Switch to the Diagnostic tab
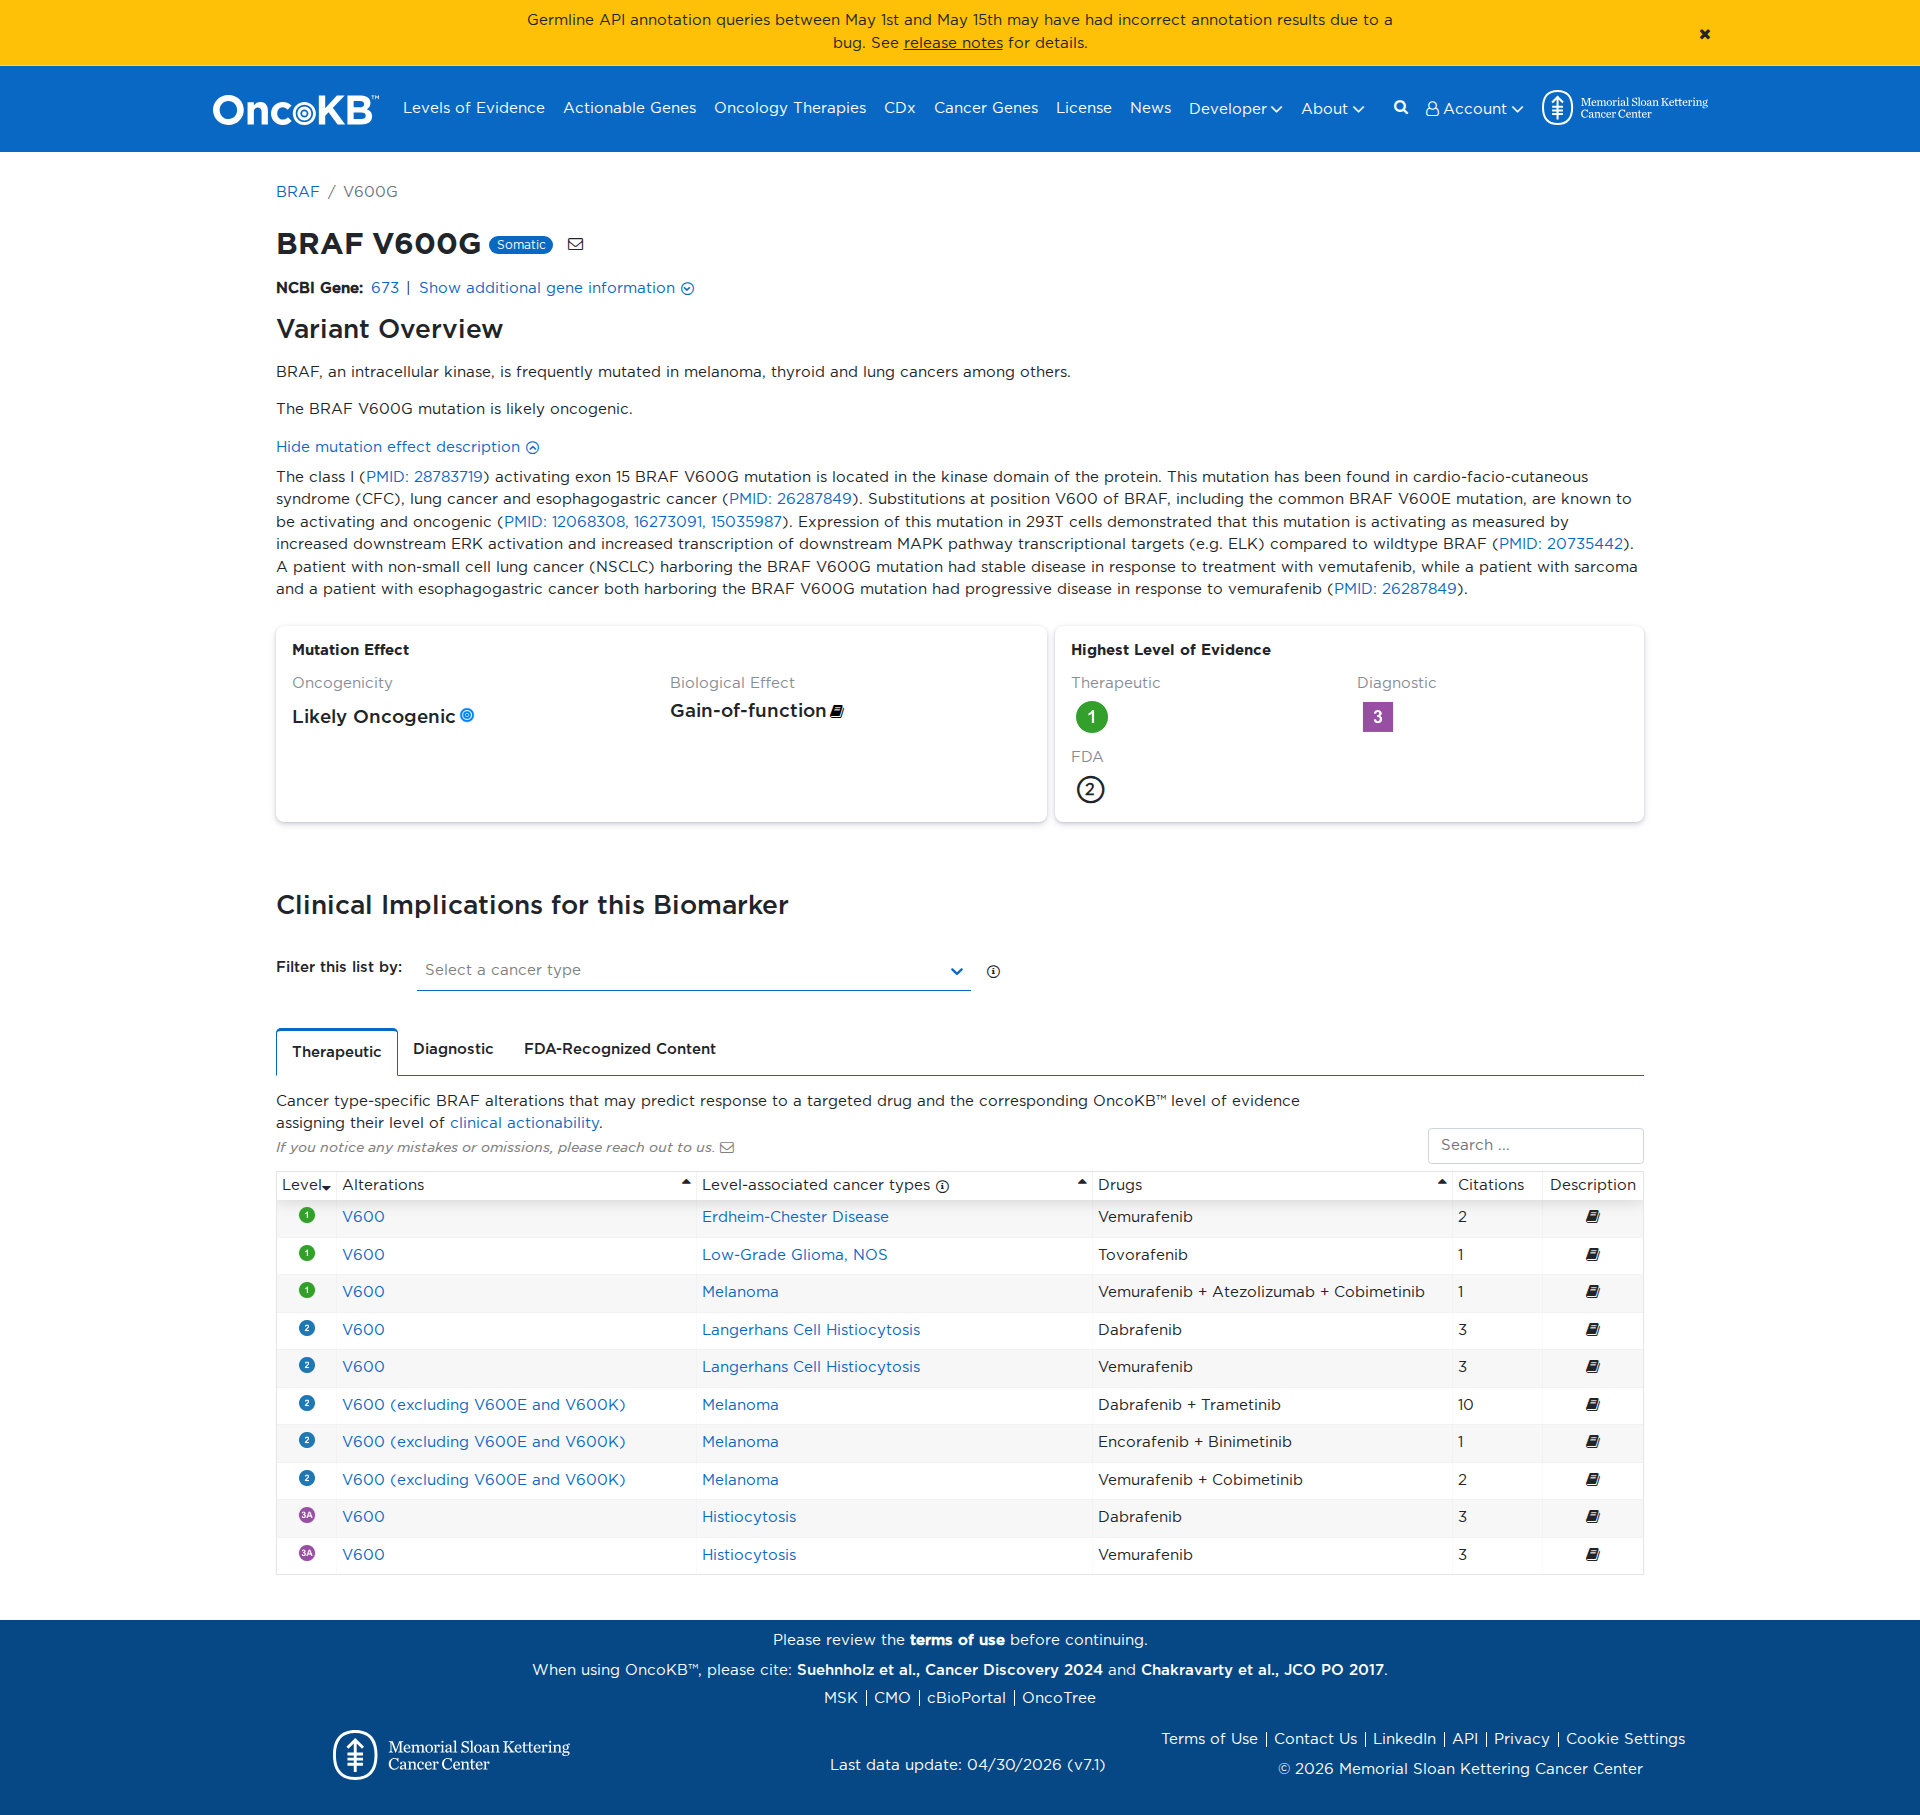This screenshot has height=1815, width=1920. pyautogui.click(x=453, y=1049)
